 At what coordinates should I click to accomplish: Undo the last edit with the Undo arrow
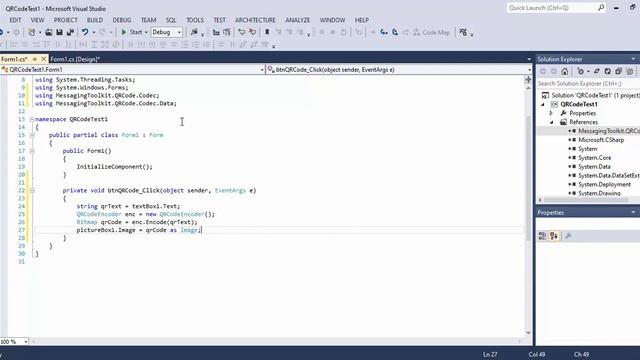pos(84,32)
